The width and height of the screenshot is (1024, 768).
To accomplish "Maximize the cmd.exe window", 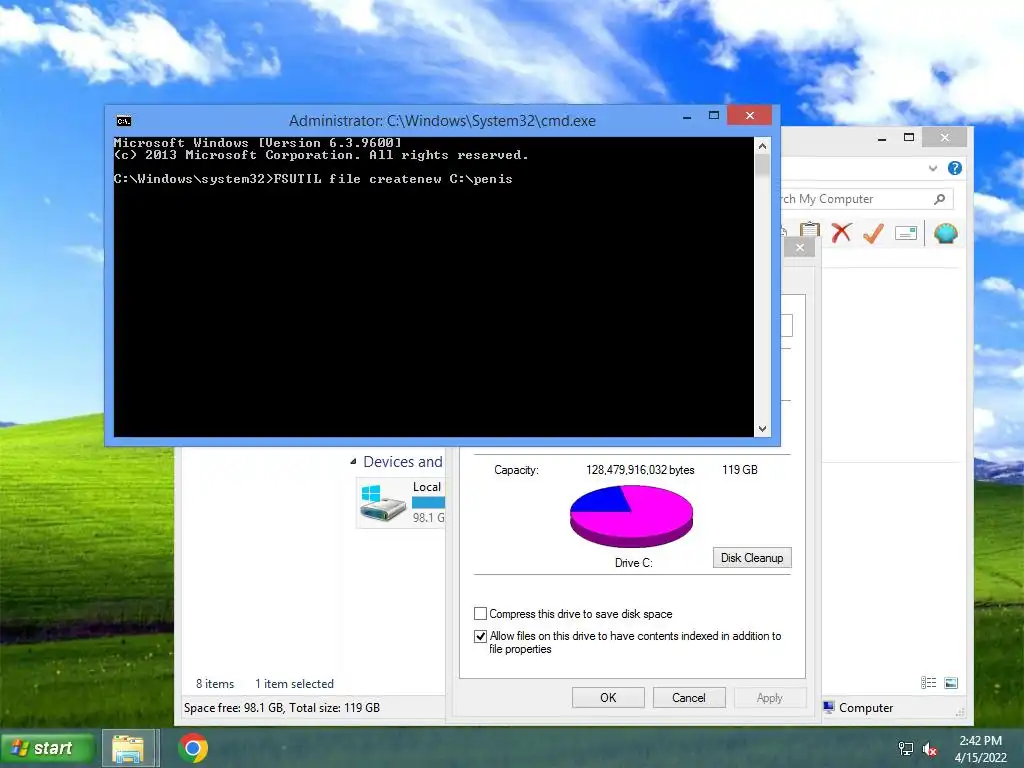I will [713, 116].
